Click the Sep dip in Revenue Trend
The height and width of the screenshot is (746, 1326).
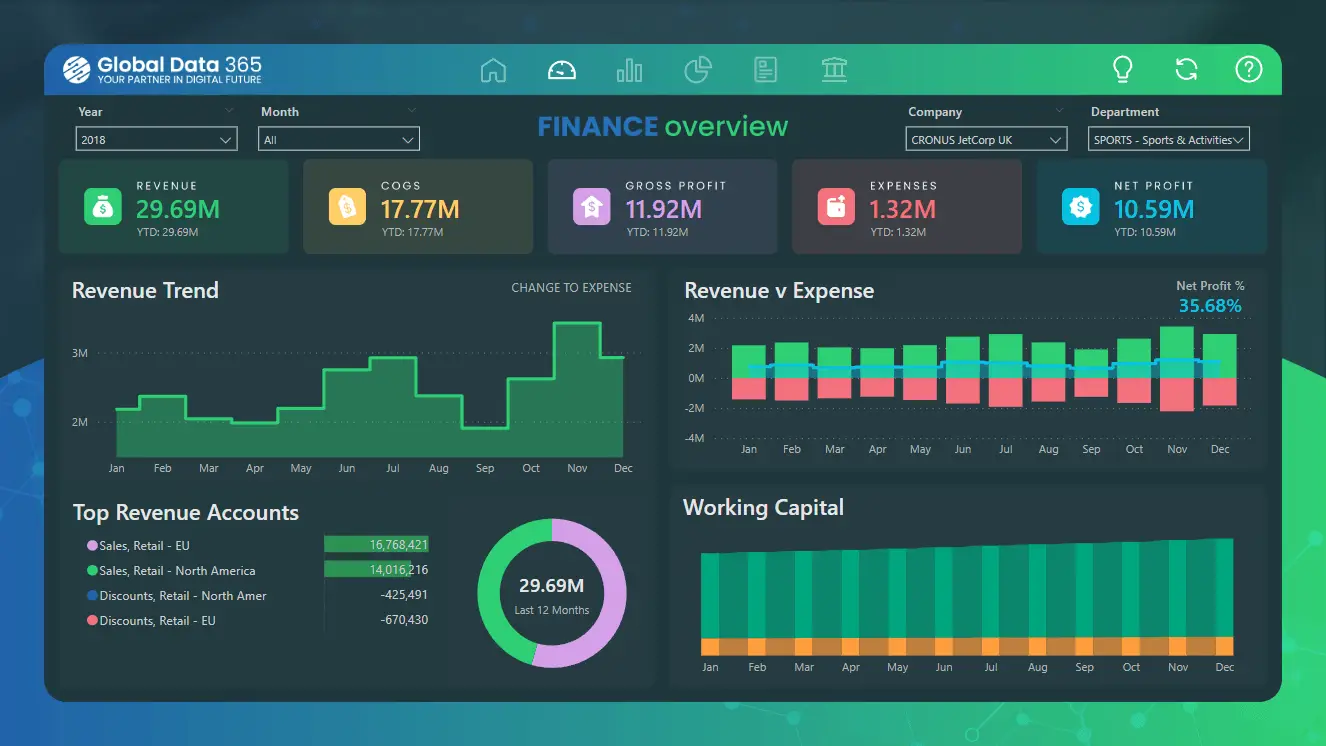(x=485, y=442)
